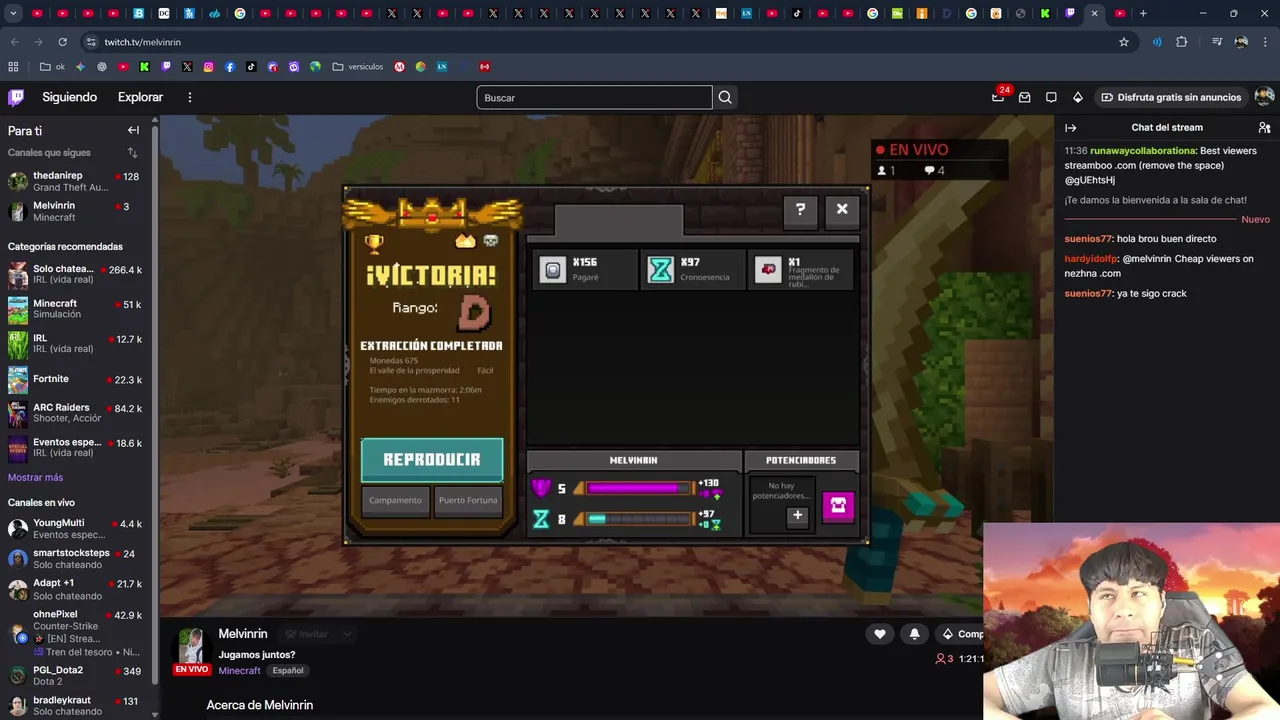
Task: Open the TikTok bookmark
Action: pyautogui.click(x=251, y=67)
